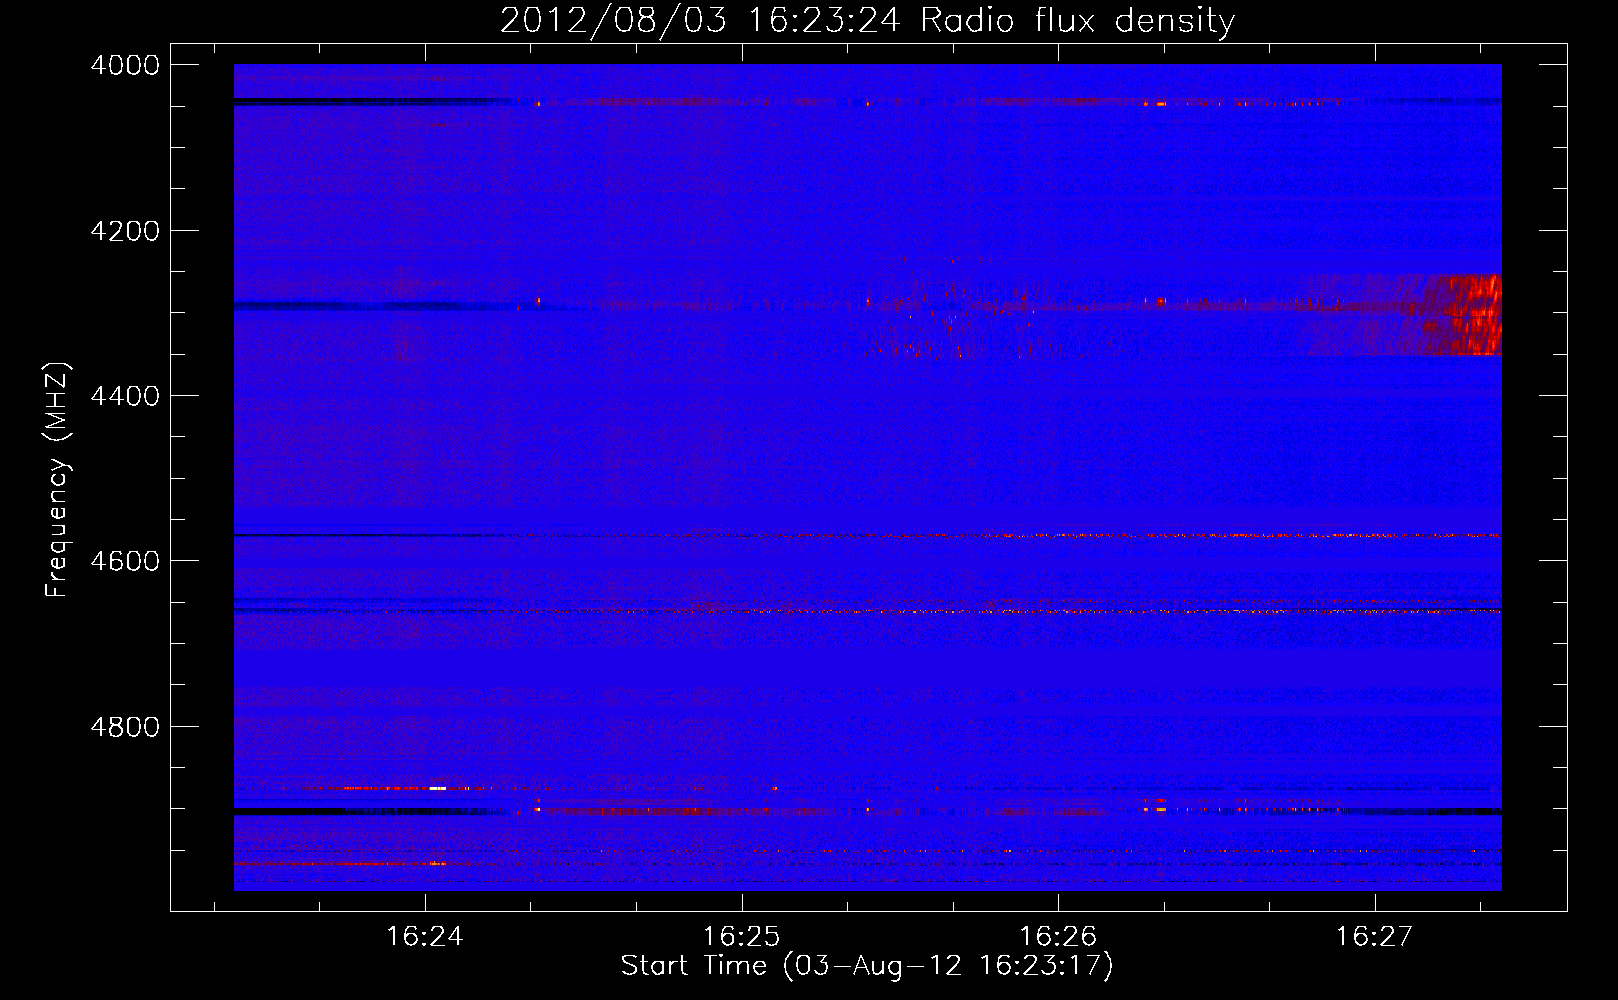Click the 4800 frequency tick label
This screenshot has width=1618, height=1000.
coord(125,726)
